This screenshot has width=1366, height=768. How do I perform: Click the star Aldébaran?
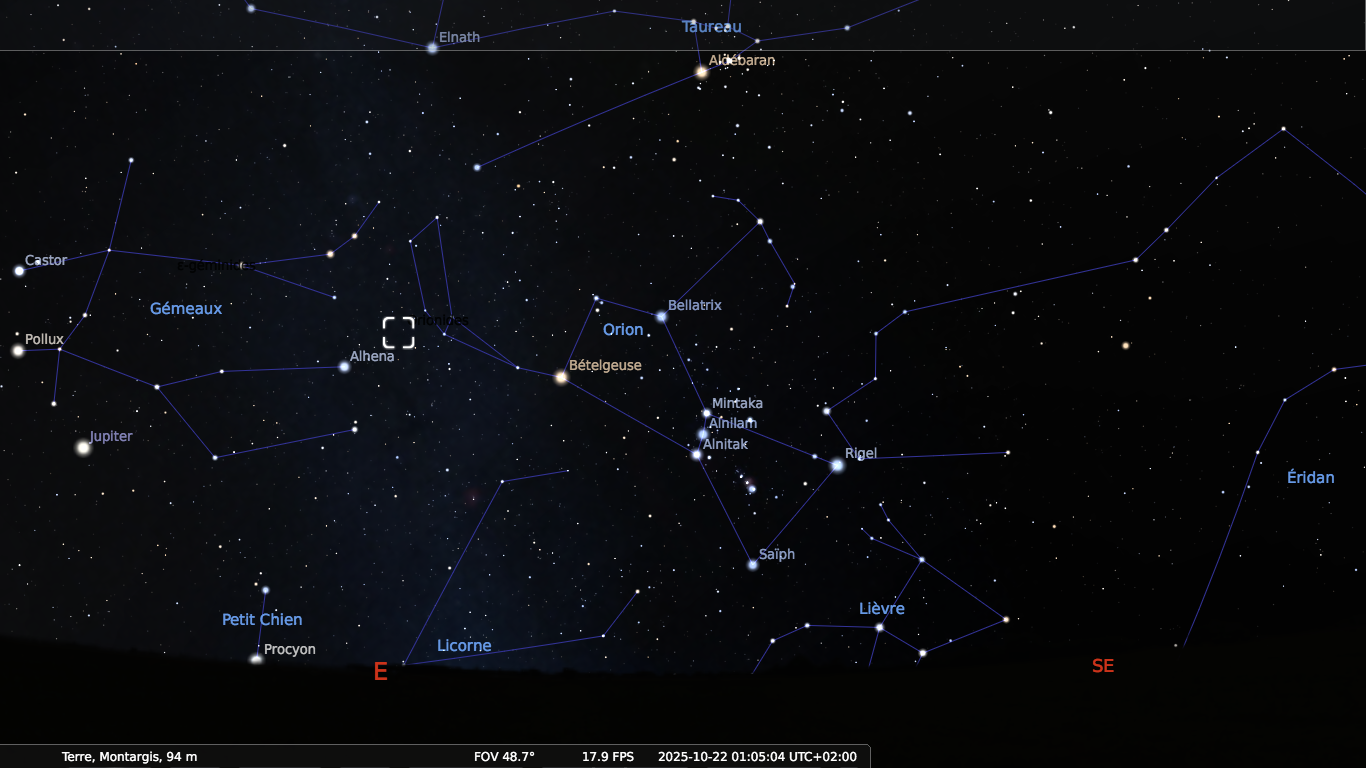pos(701,72)
